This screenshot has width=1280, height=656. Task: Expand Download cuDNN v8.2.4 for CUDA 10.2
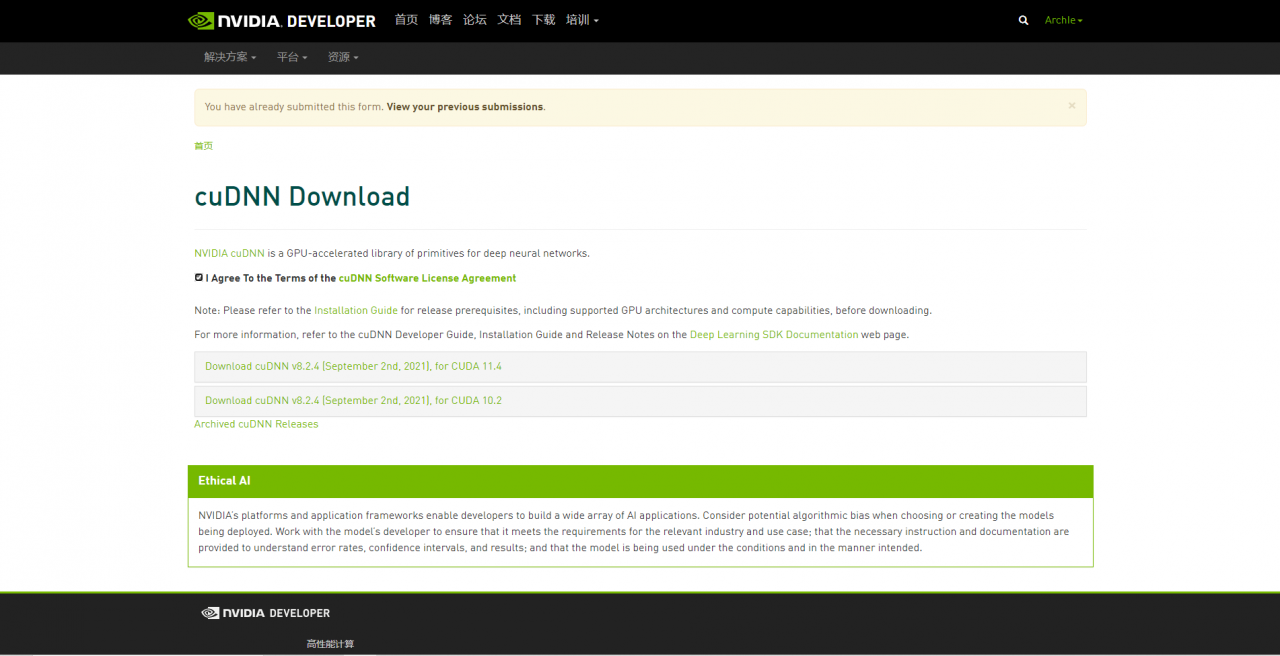[640, 401]
